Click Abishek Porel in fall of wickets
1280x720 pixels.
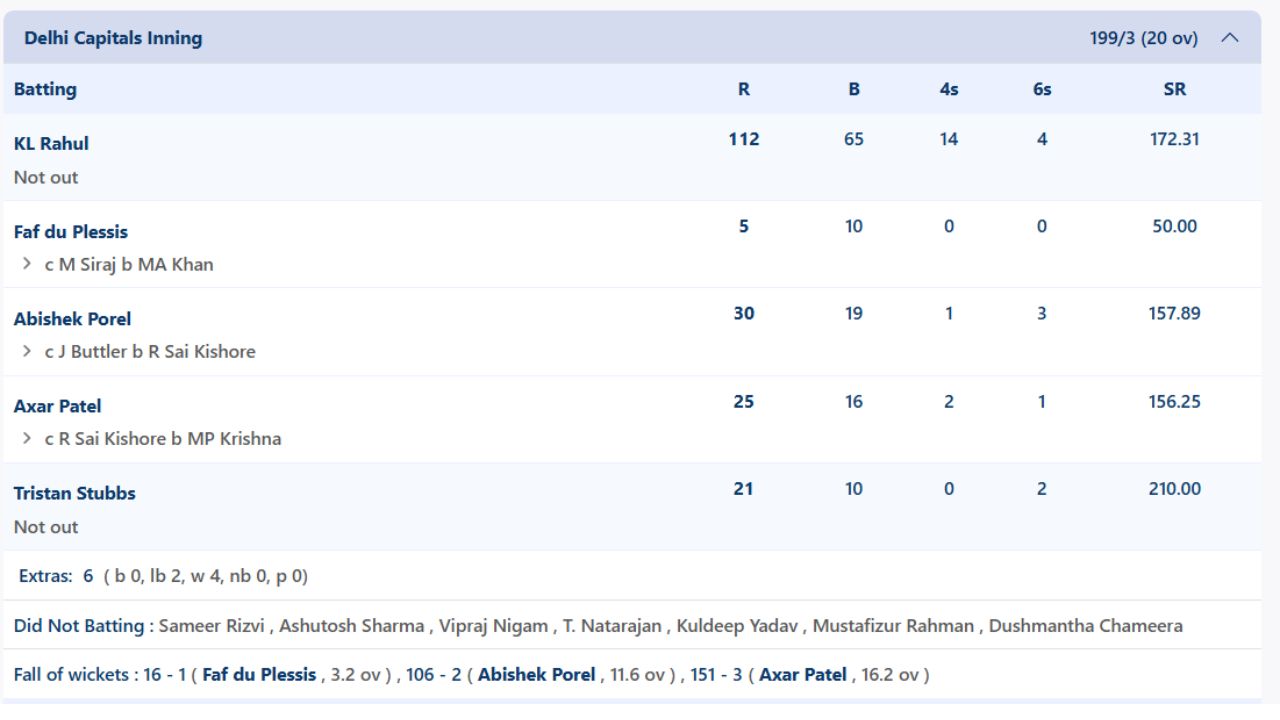pos(536,675)
